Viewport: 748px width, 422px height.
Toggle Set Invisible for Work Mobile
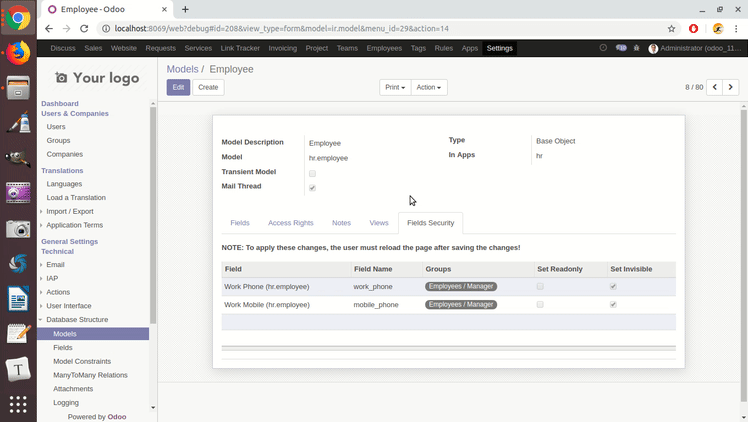[613, 304]
